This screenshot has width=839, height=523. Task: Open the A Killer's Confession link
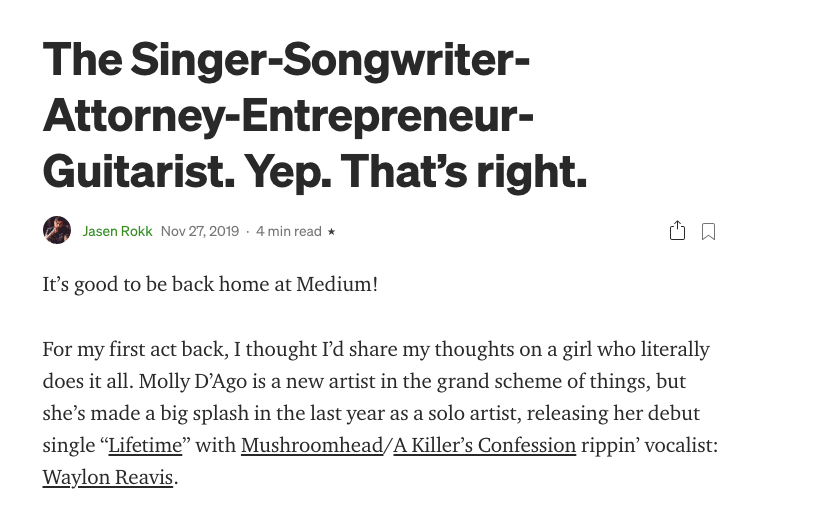pos(484,445)
